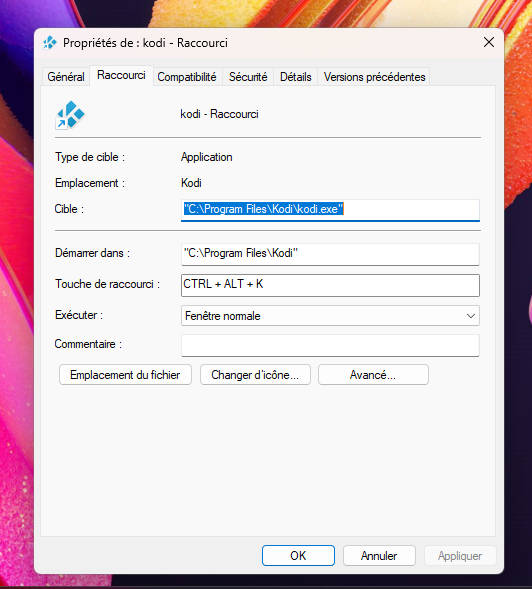The image size is (532, 589).
Task: Click the 'Kodi' location value
Action: pyautogui.click(x=191, y=183)
